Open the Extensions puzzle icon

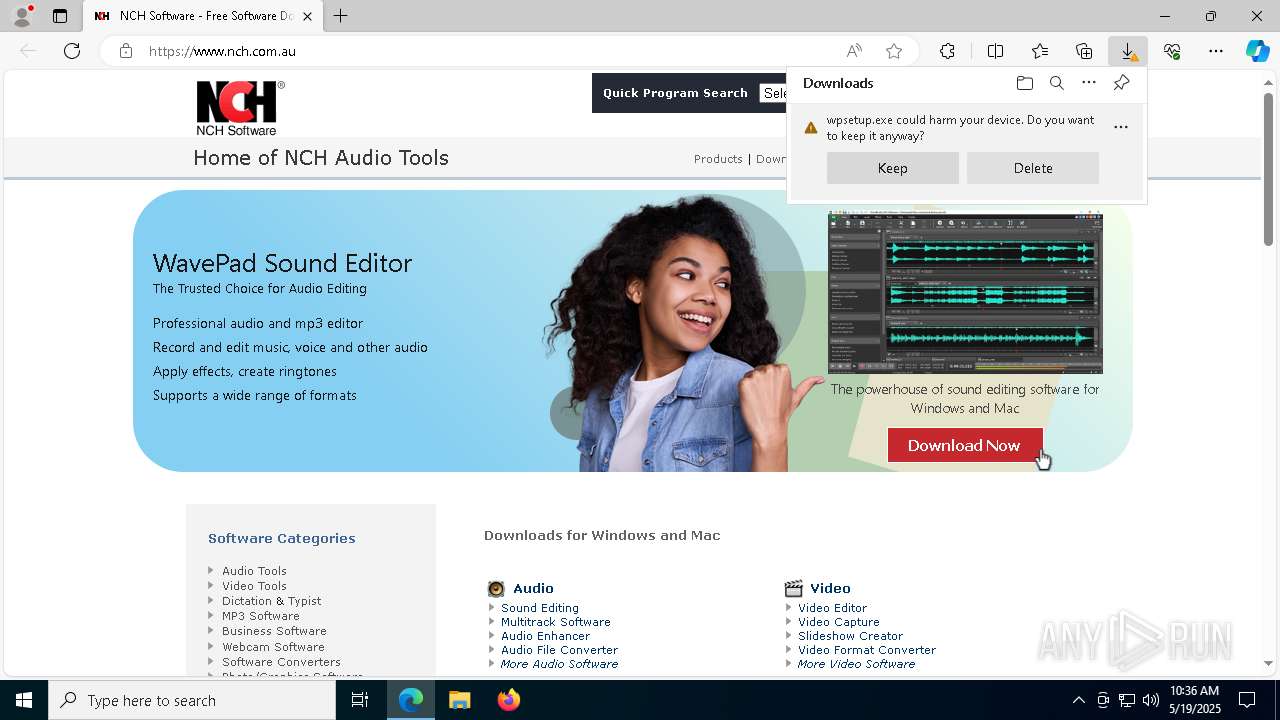tap(947, 51)
